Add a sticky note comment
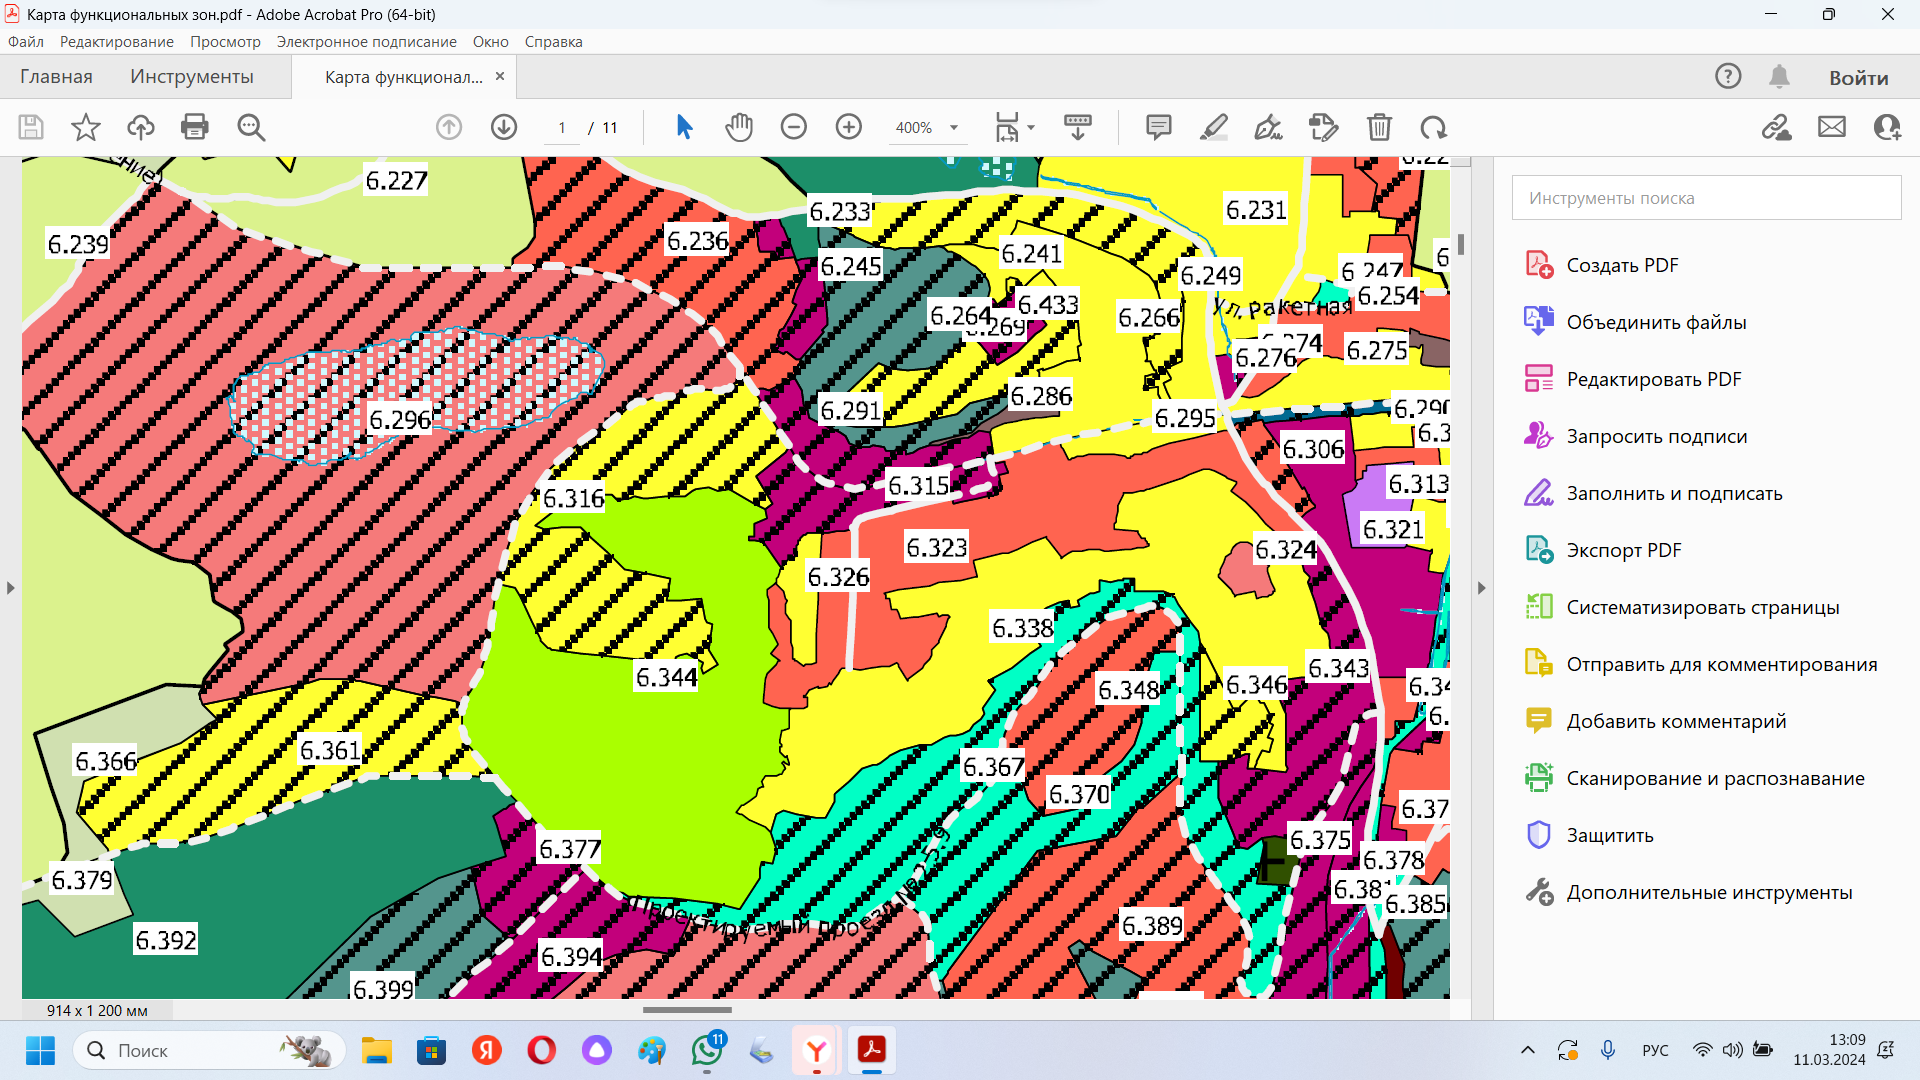1920x1080 pixels. point(1158,127)
